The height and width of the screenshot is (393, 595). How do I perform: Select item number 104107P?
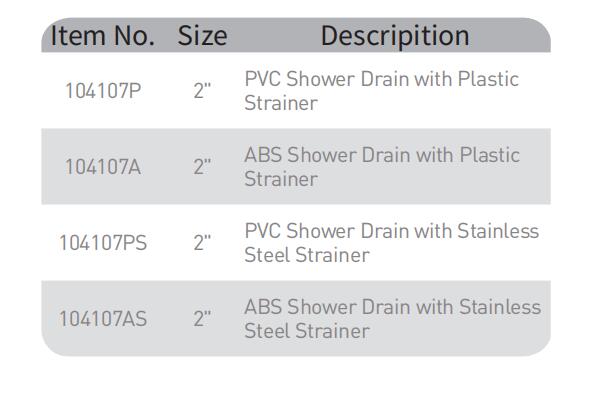(x=103, y=91)
